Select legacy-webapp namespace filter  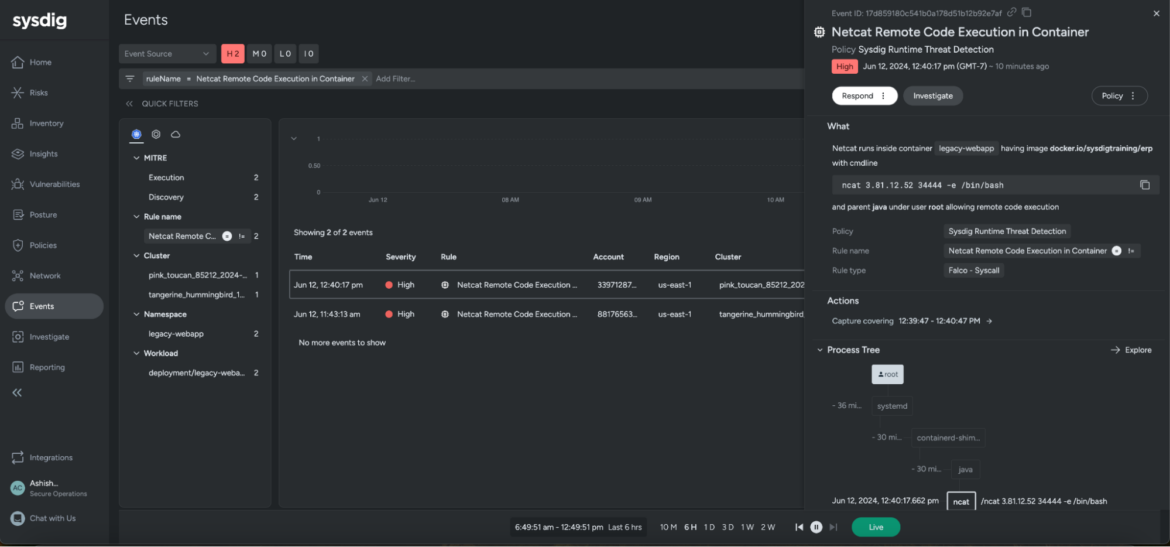point(175,334)
